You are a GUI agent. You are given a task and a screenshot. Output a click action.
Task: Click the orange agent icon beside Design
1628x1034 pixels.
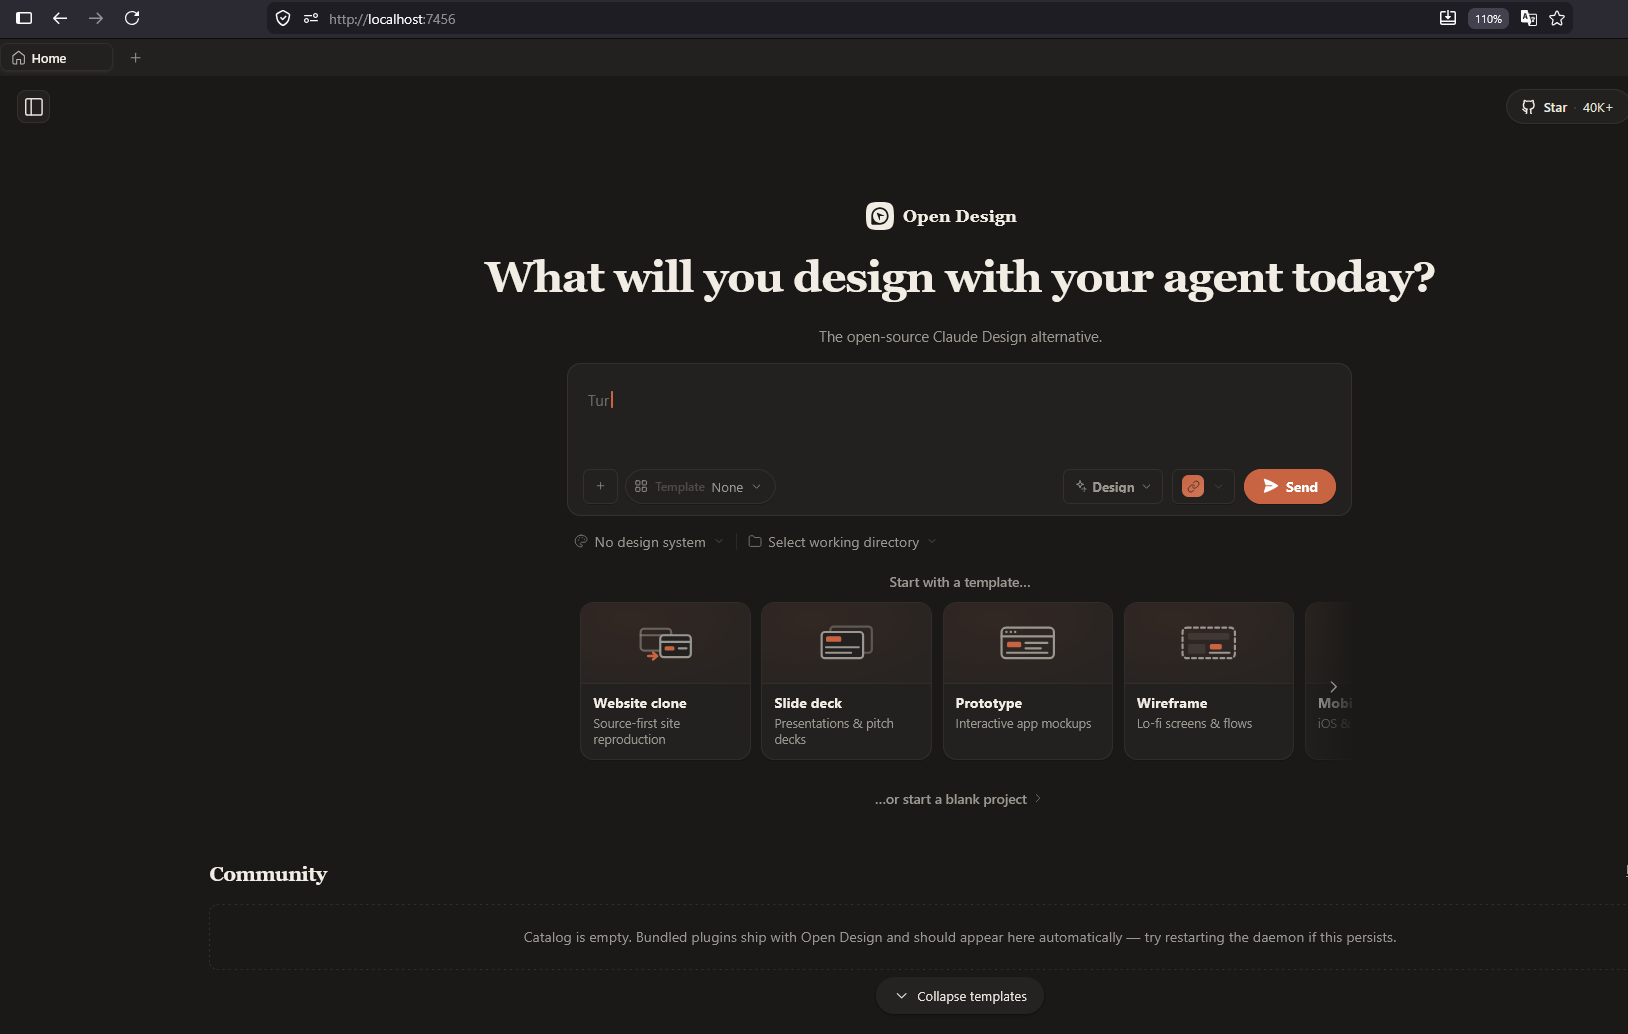tap(1193, 487)
